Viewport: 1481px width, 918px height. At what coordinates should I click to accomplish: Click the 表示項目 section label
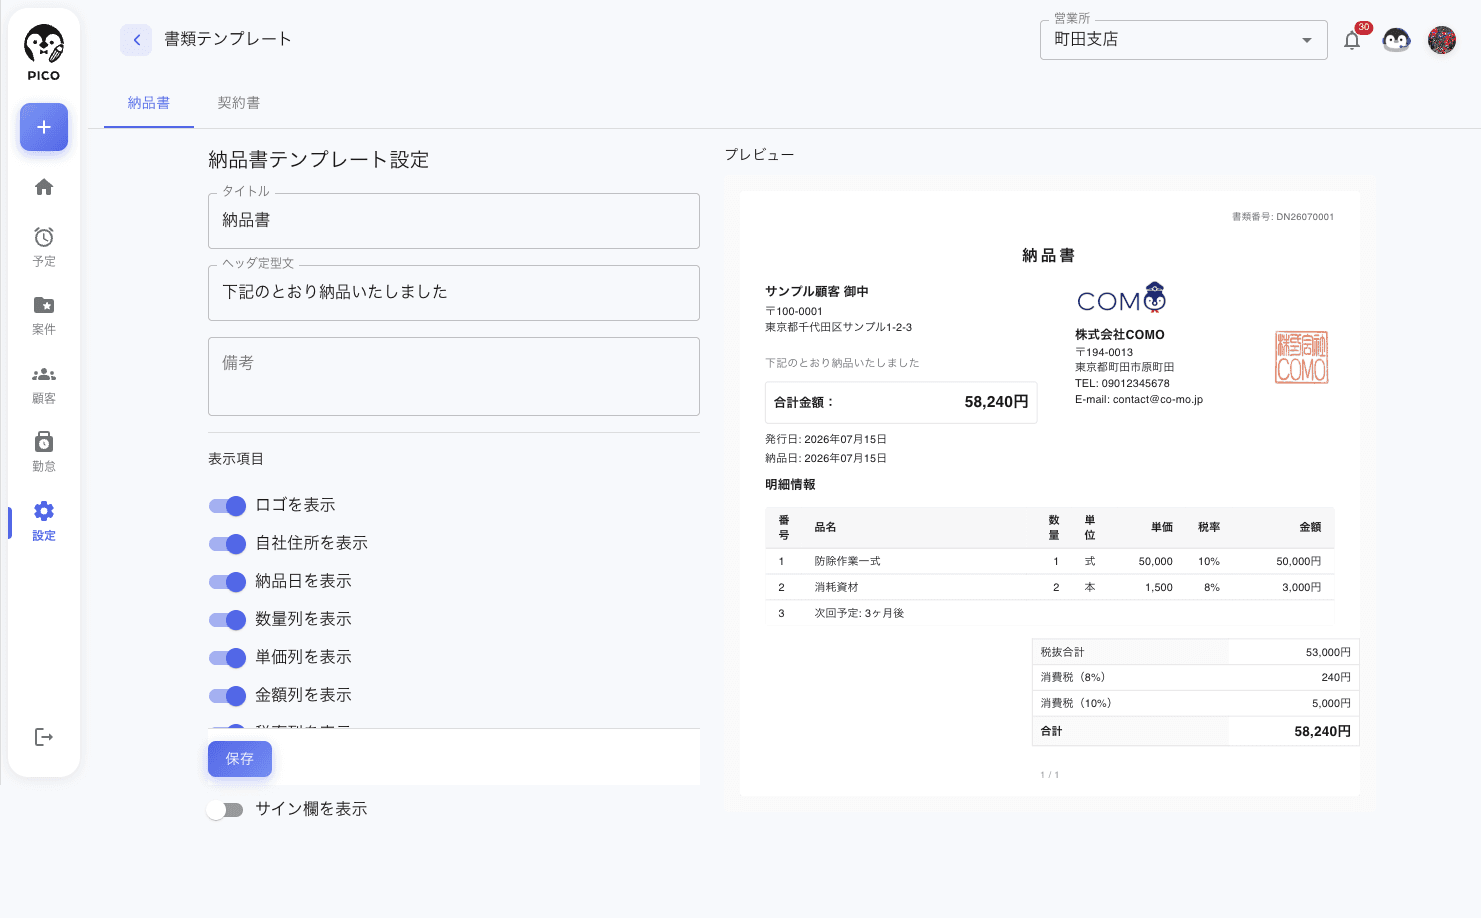pos(236,459)
